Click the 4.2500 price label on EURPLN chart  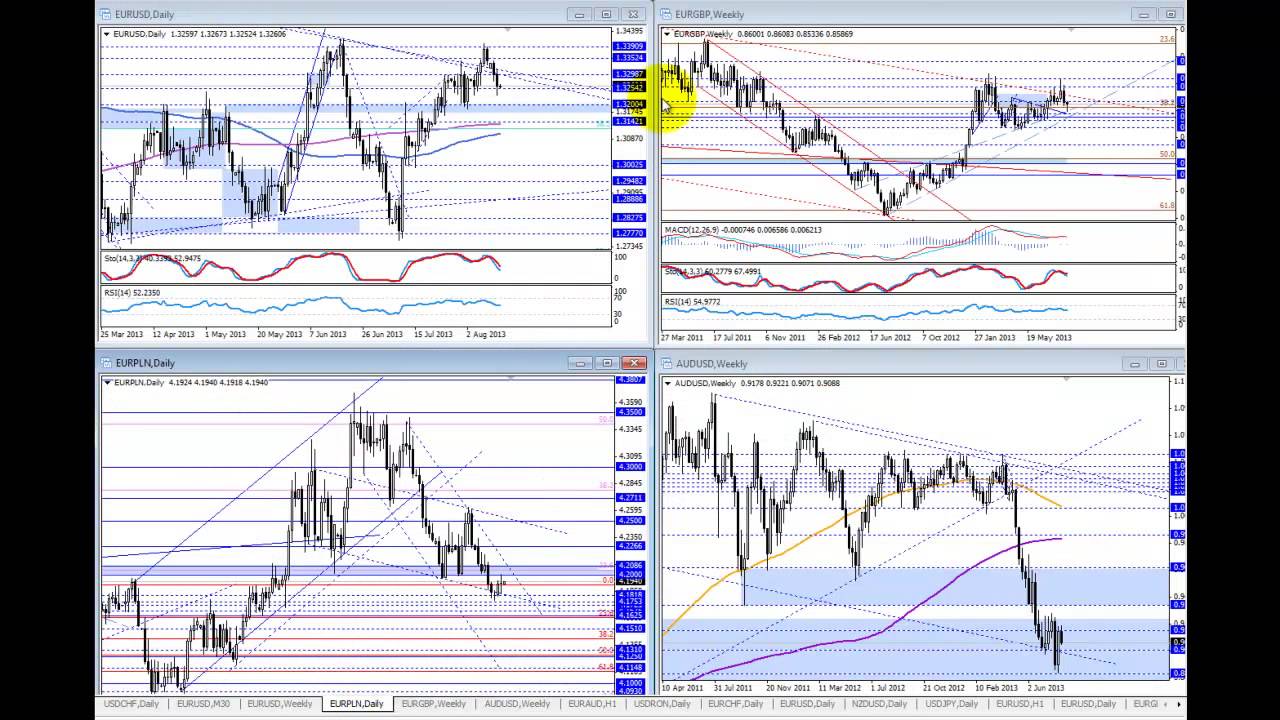(631, 521)
